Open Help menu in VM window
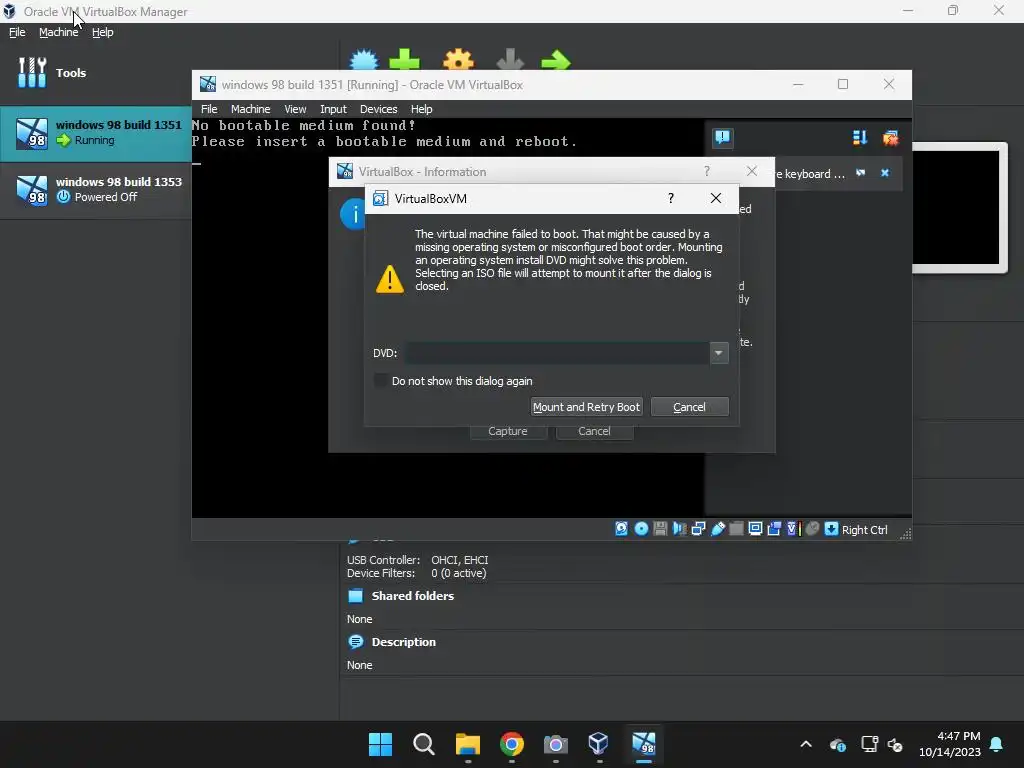Image resolution: width=1024 pixels, height=768 pixels. [421, 109]
